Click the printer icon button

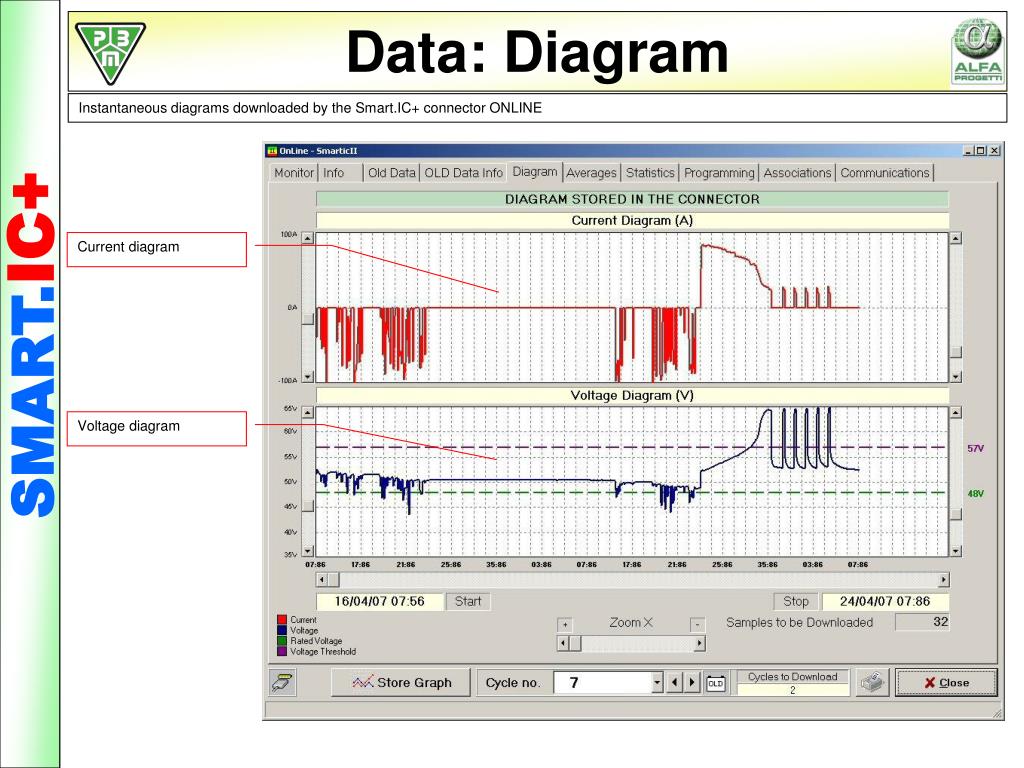872,682
